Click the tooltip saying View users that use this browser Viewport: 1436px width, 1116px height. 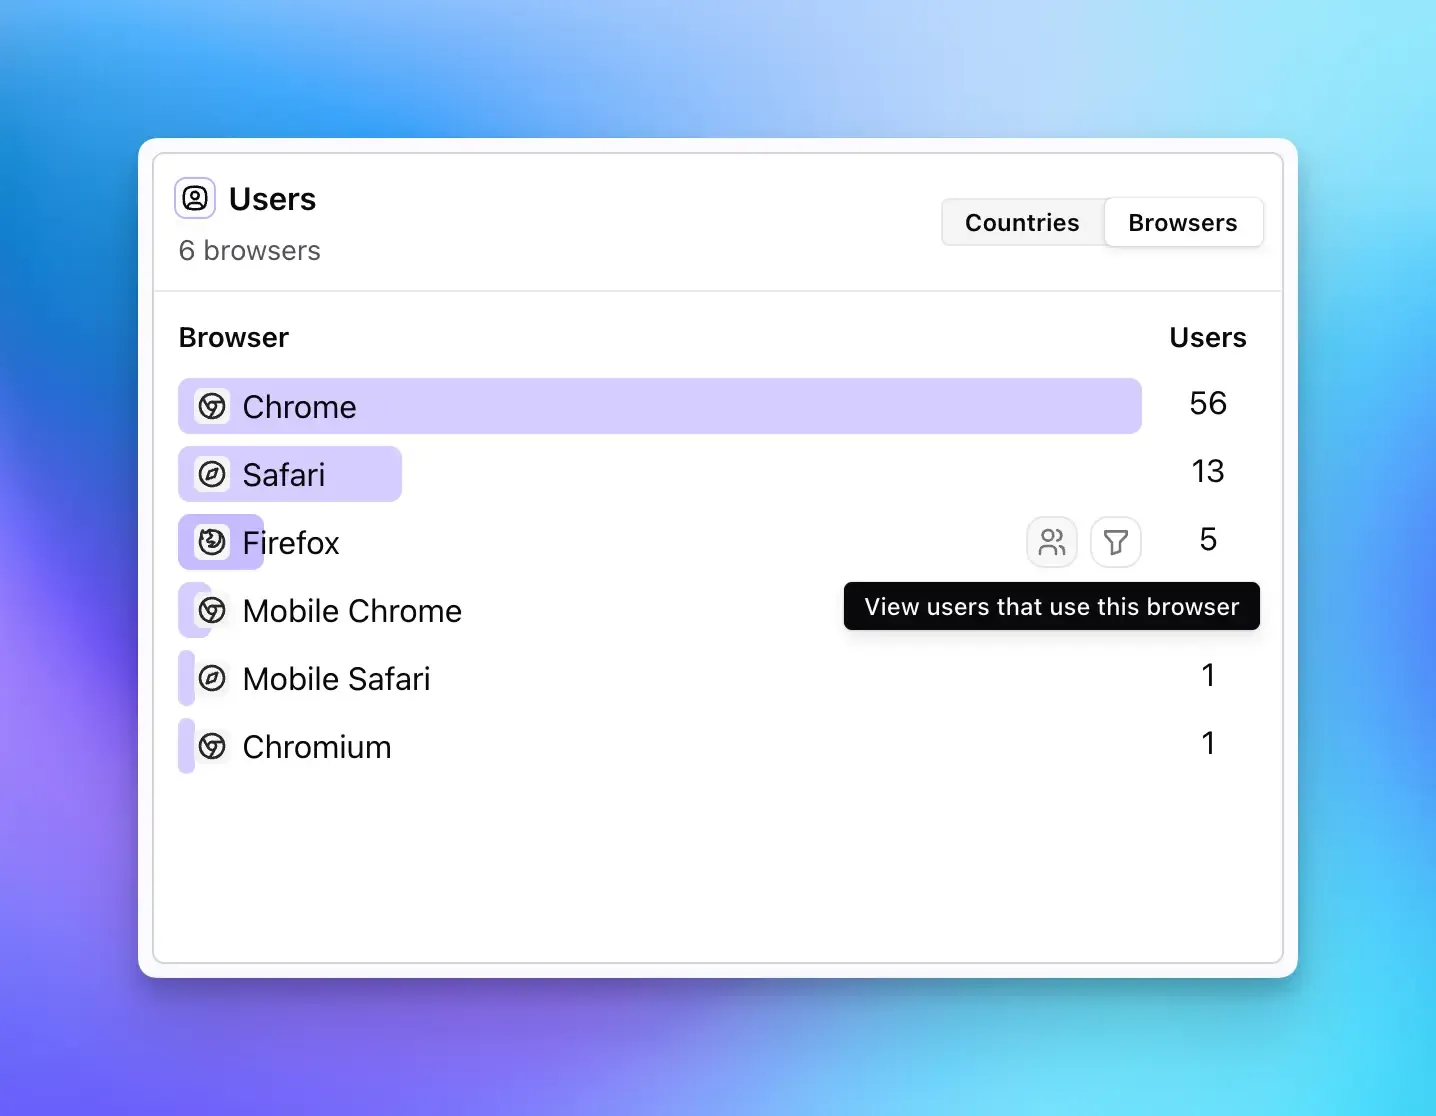click(x=1051, y=606)
